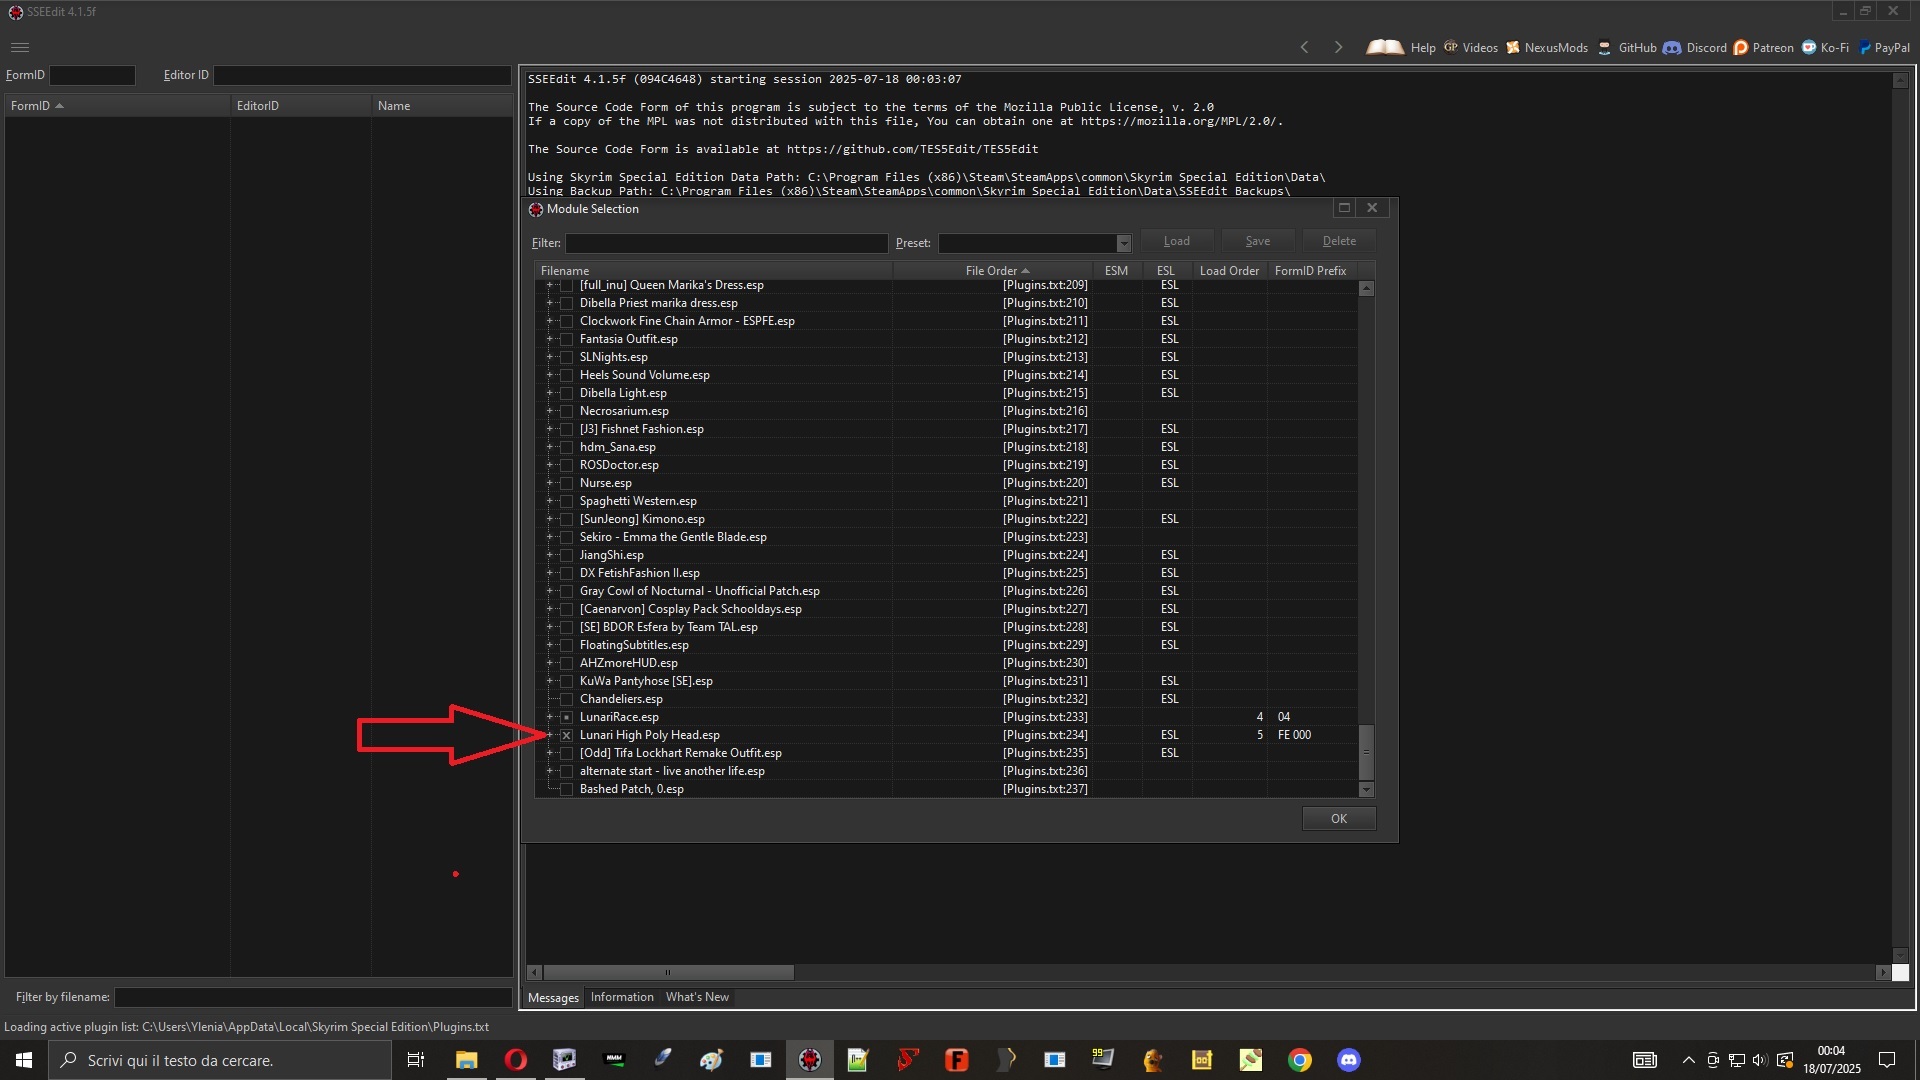The width and height of the screenshot is (1920, 1080).
Task: Click the module list vertical scrollbar thumb
Action: pyautogui.click(x=1366, y=752)
